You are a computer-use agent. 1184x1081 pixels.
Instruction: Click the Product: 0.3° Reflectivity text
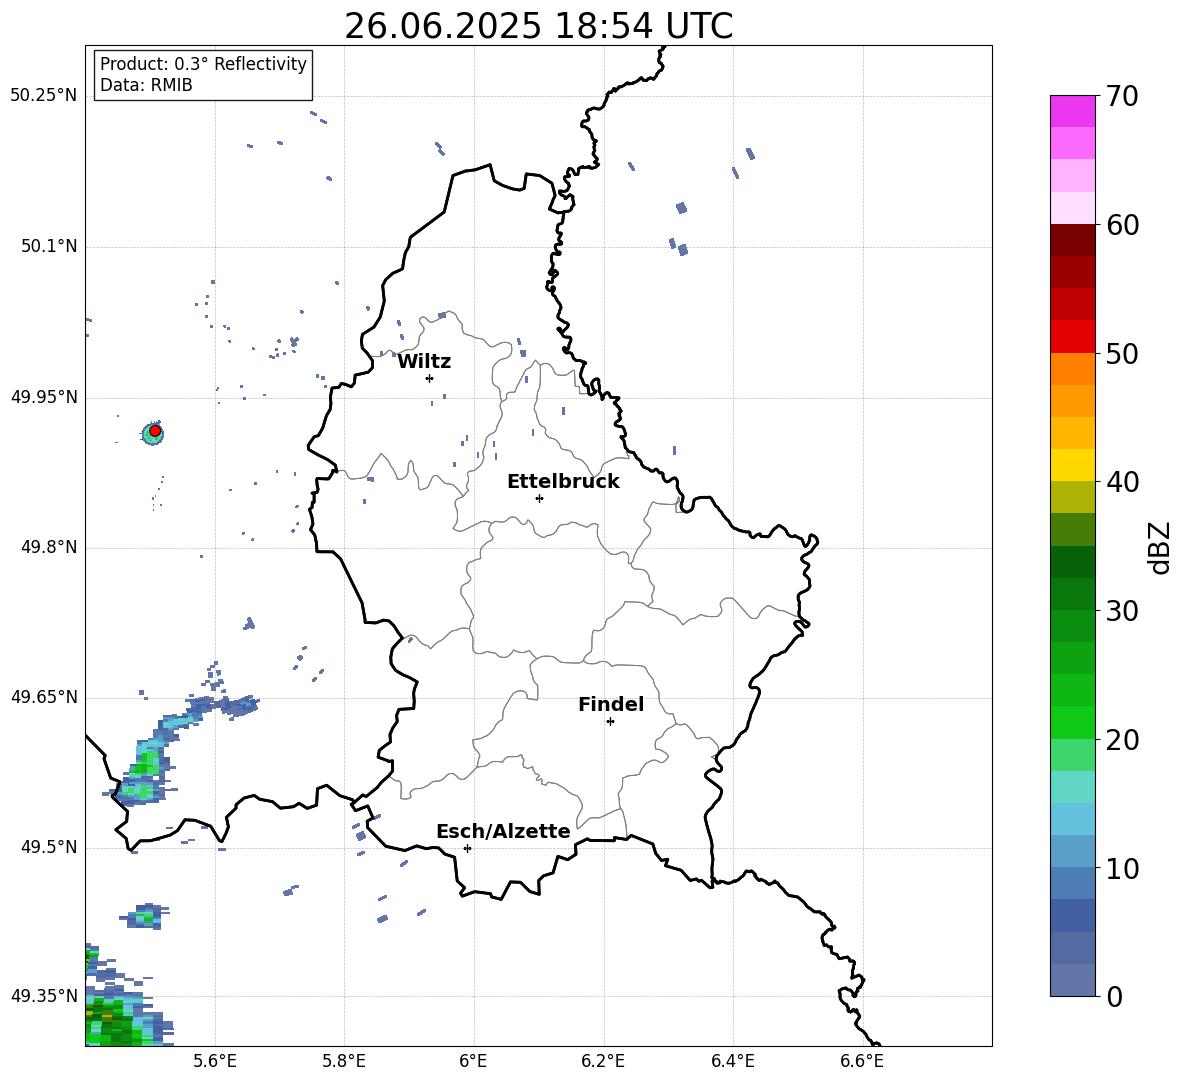(203, 64)
